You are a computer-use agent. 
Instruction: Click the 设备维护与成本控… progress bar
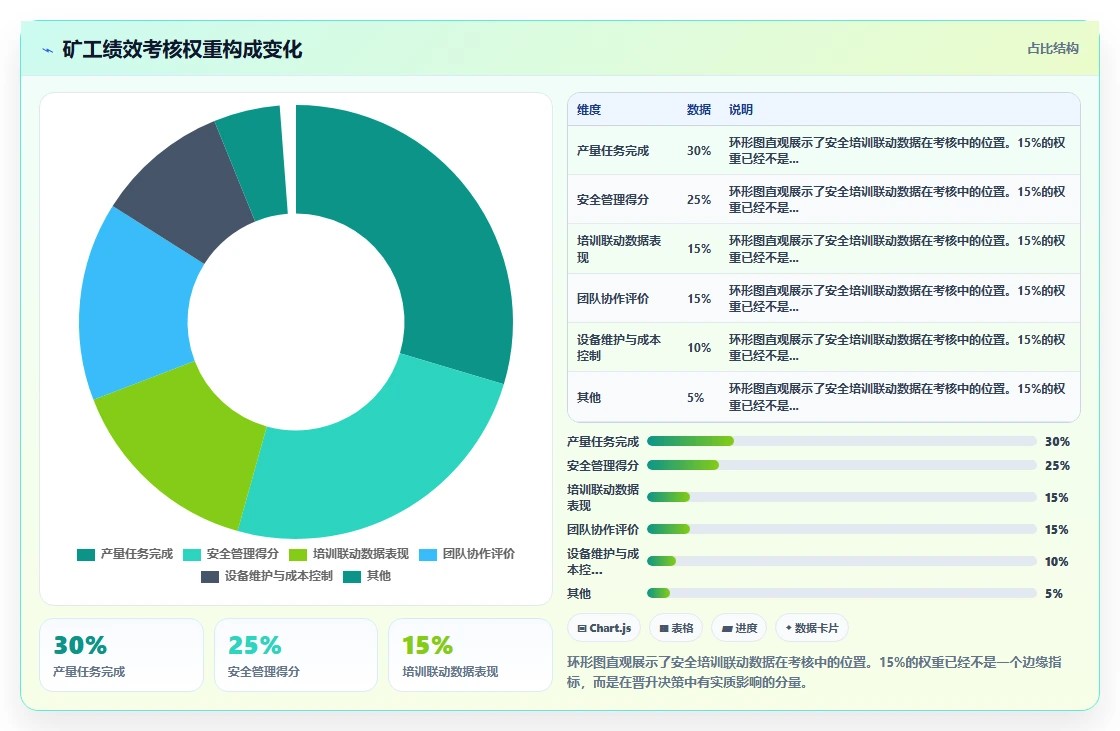(x=841, y=561)
